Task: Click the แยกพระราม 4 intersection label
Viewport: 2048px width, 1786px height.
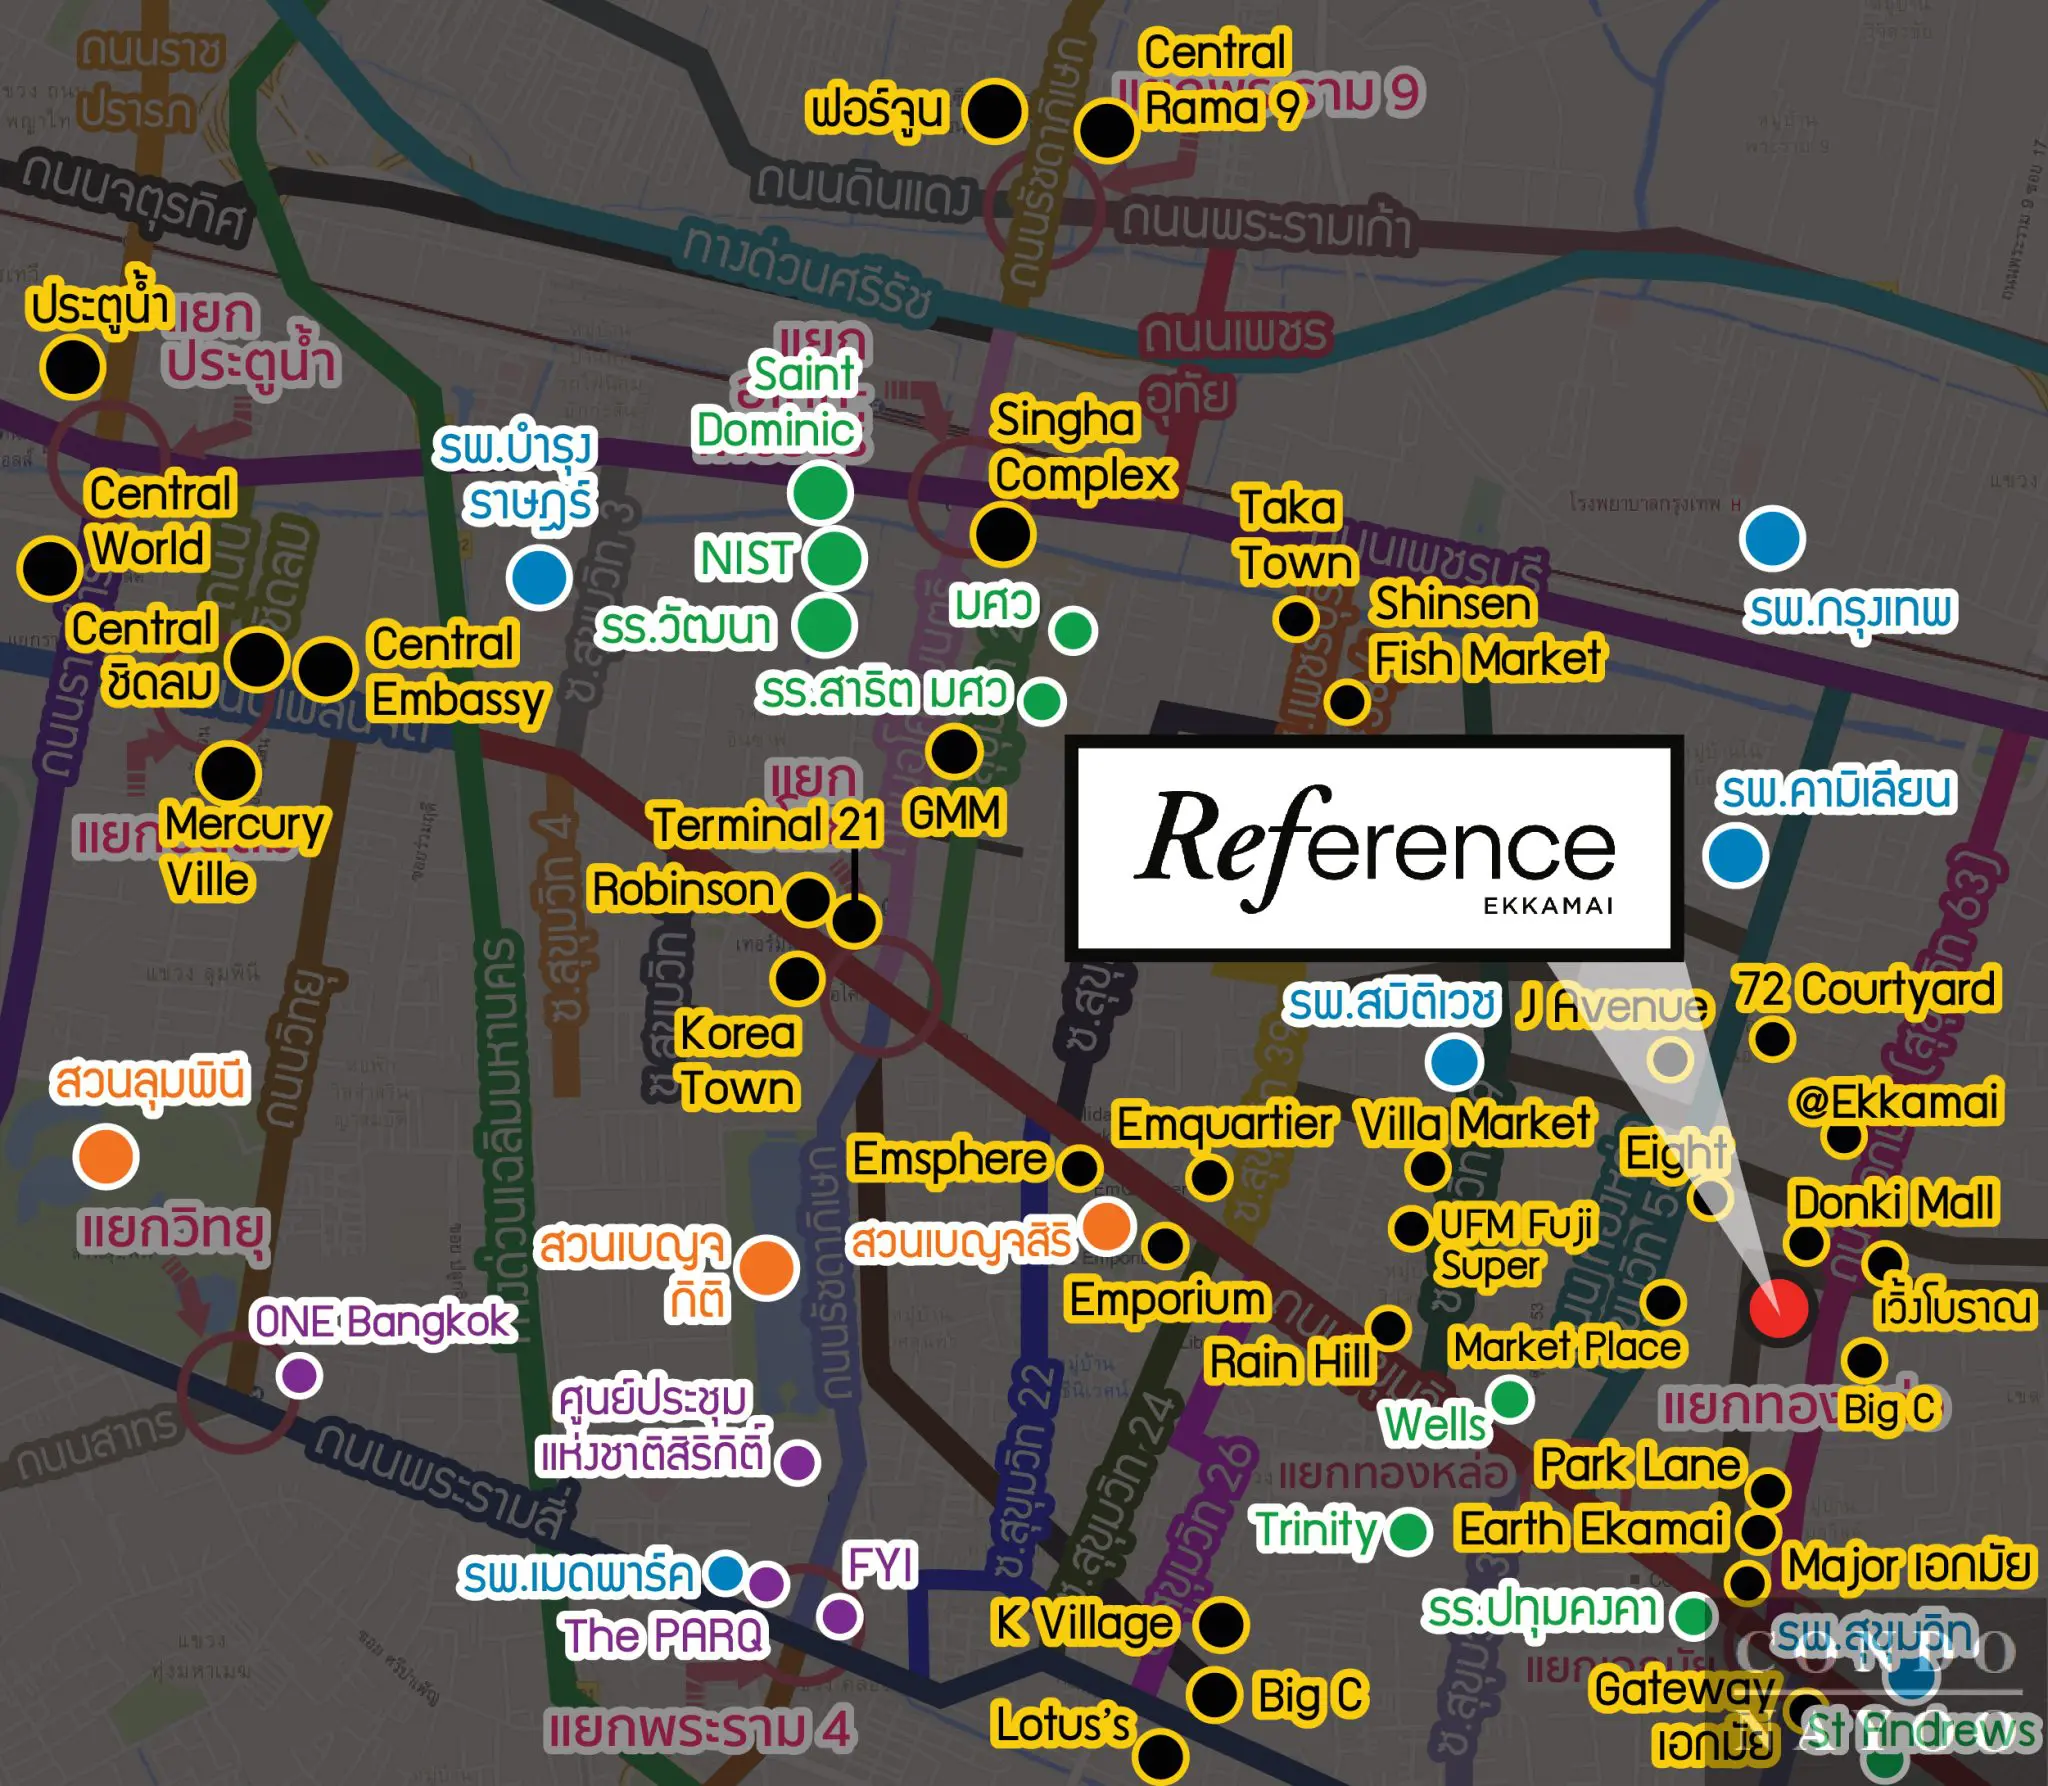Action: [x=698, y=1730]
